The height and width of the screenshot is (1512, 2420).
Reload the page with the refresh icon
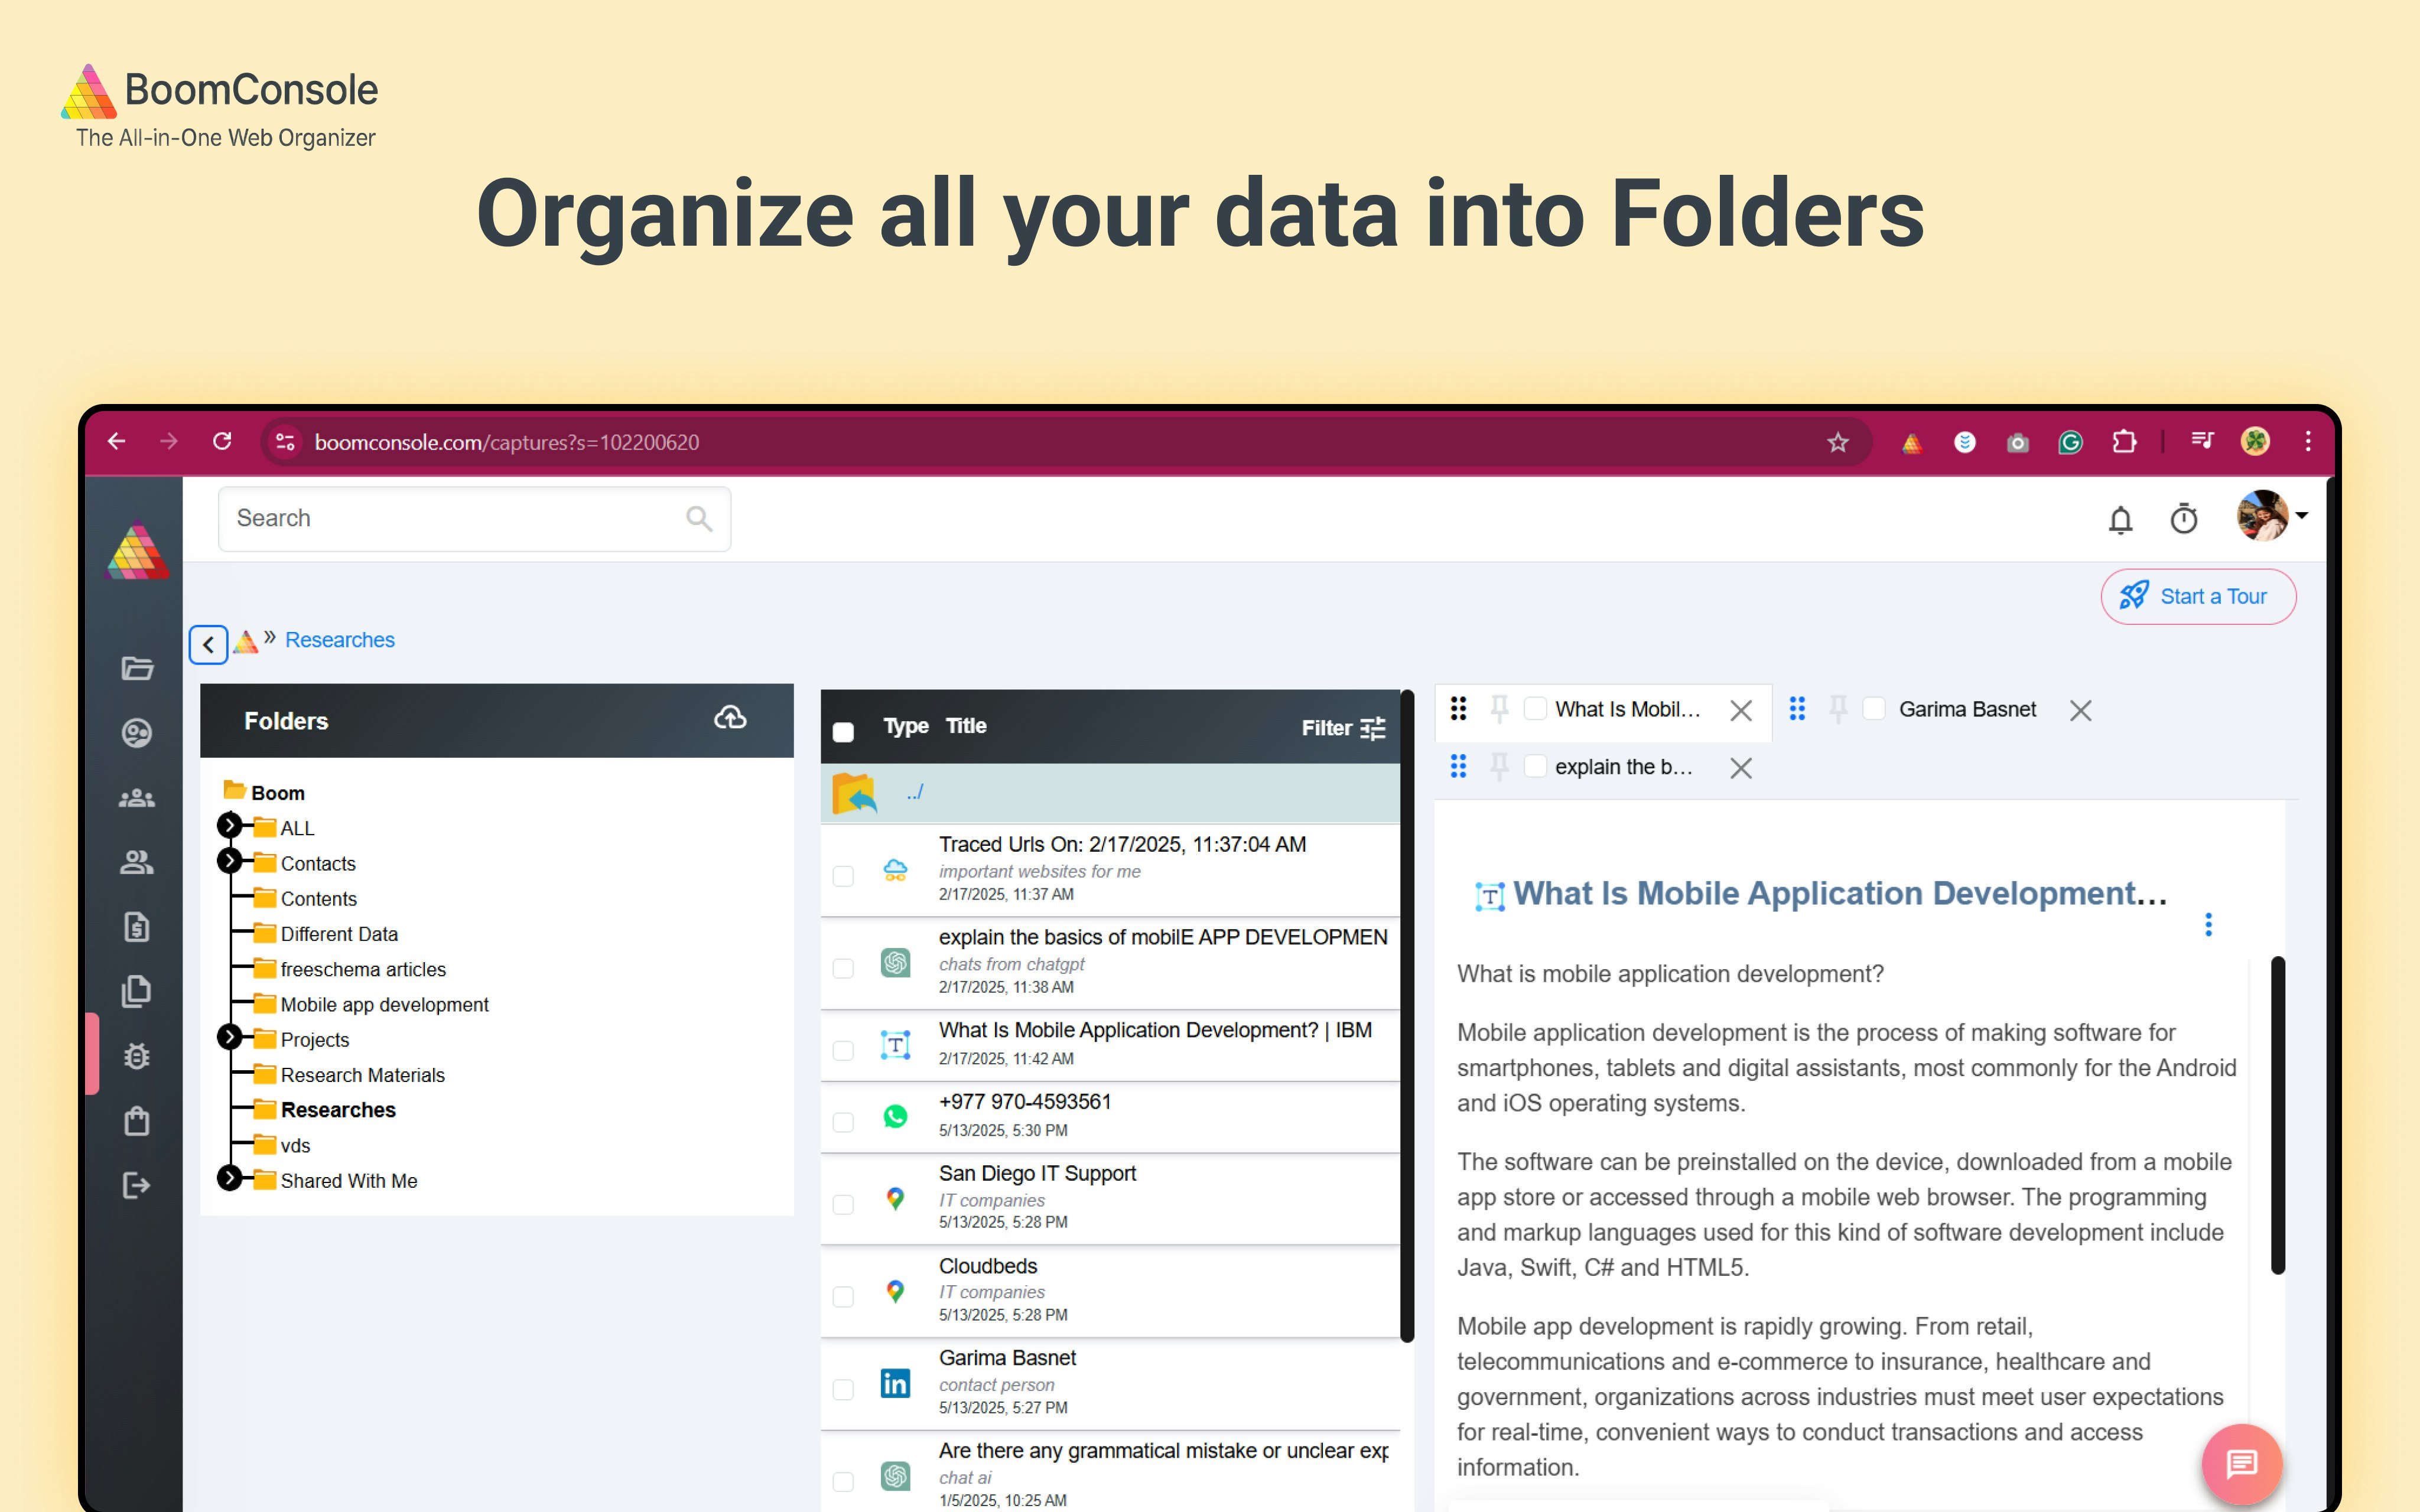click(x=222, y=441)
